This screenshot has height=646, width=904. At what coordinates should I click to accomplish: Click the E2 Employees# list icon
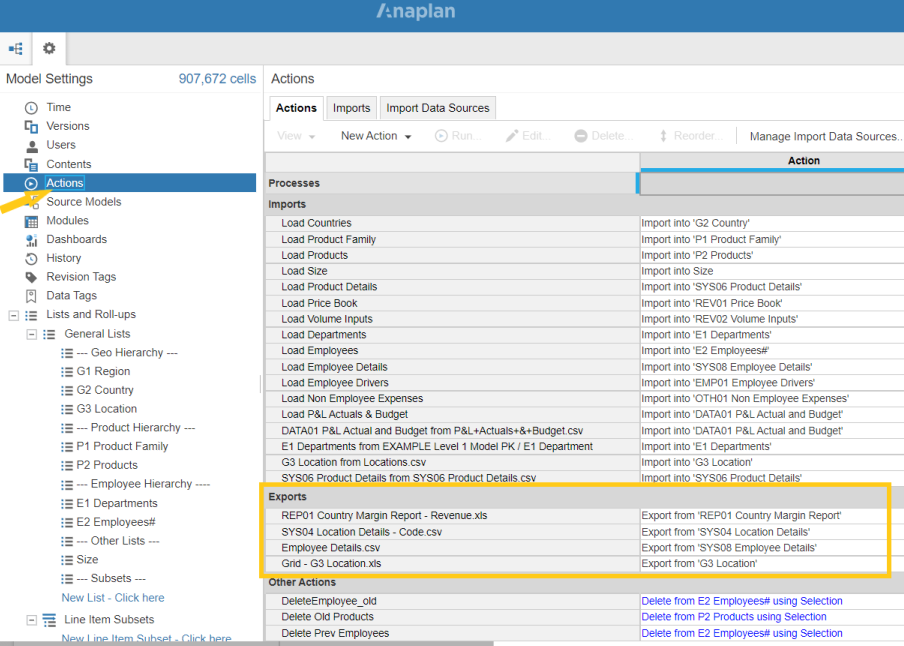[67, 523]
